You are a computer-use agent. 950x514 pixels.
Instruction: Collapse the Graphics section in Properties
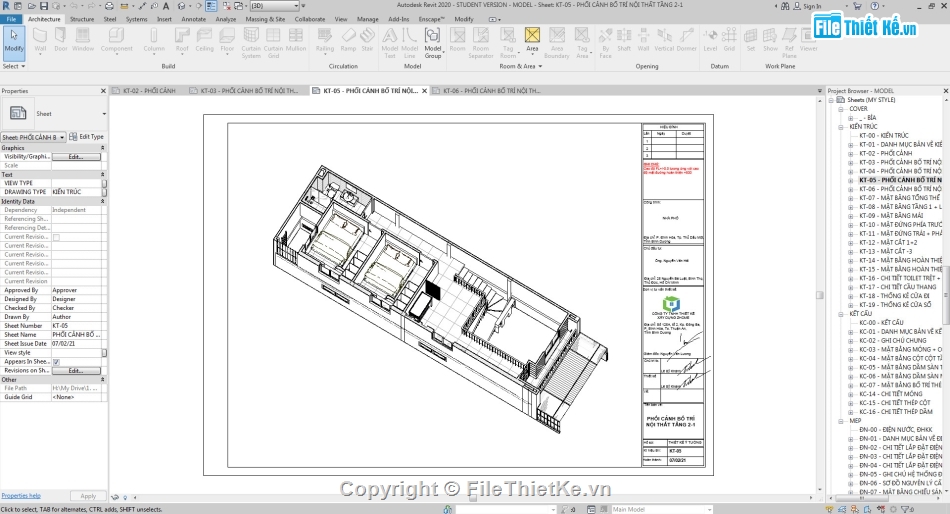coord(102,148)
